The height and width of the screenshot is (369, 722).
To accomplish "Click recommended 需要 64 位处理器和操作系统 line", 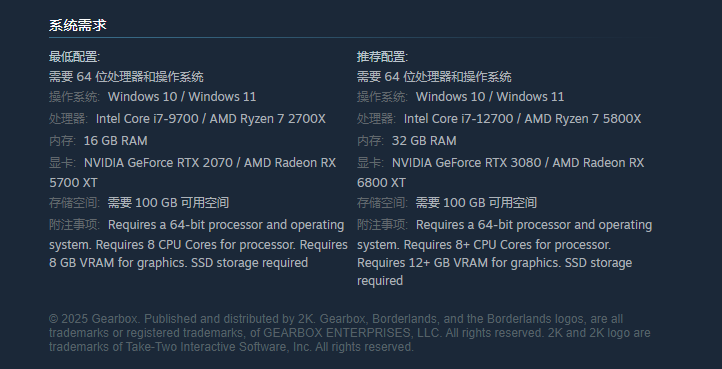I will [434, 77].
